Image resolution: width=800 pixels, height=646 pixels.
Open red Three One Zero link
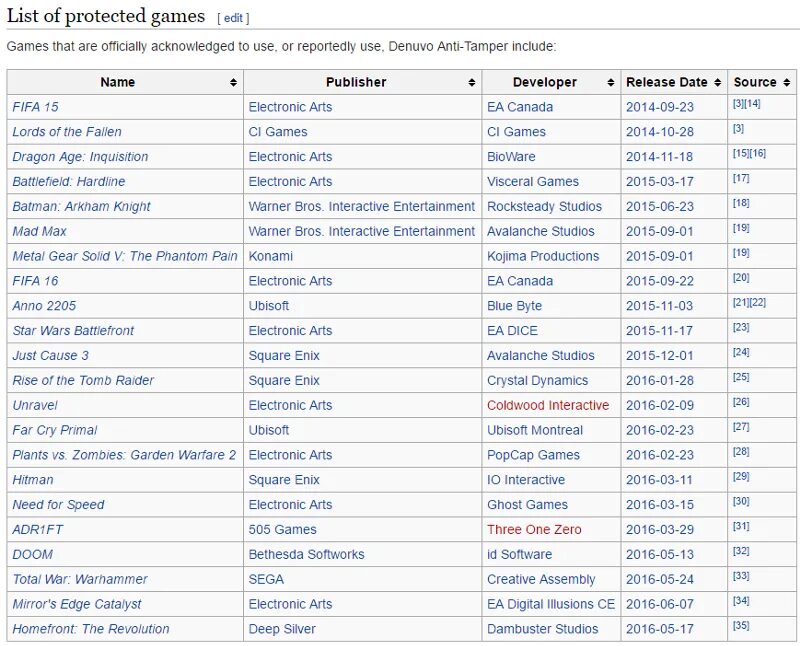[x=534, y=530]
